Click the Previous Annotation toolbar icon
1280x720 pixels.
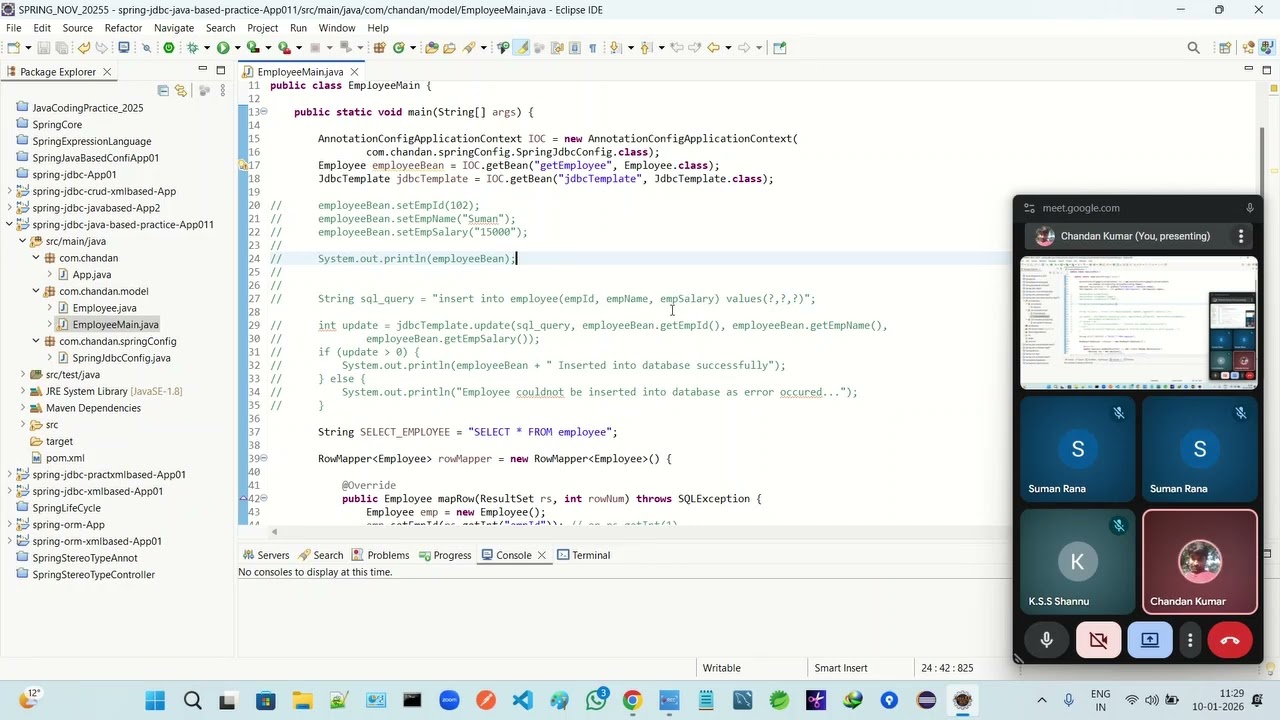coord(645,47)
